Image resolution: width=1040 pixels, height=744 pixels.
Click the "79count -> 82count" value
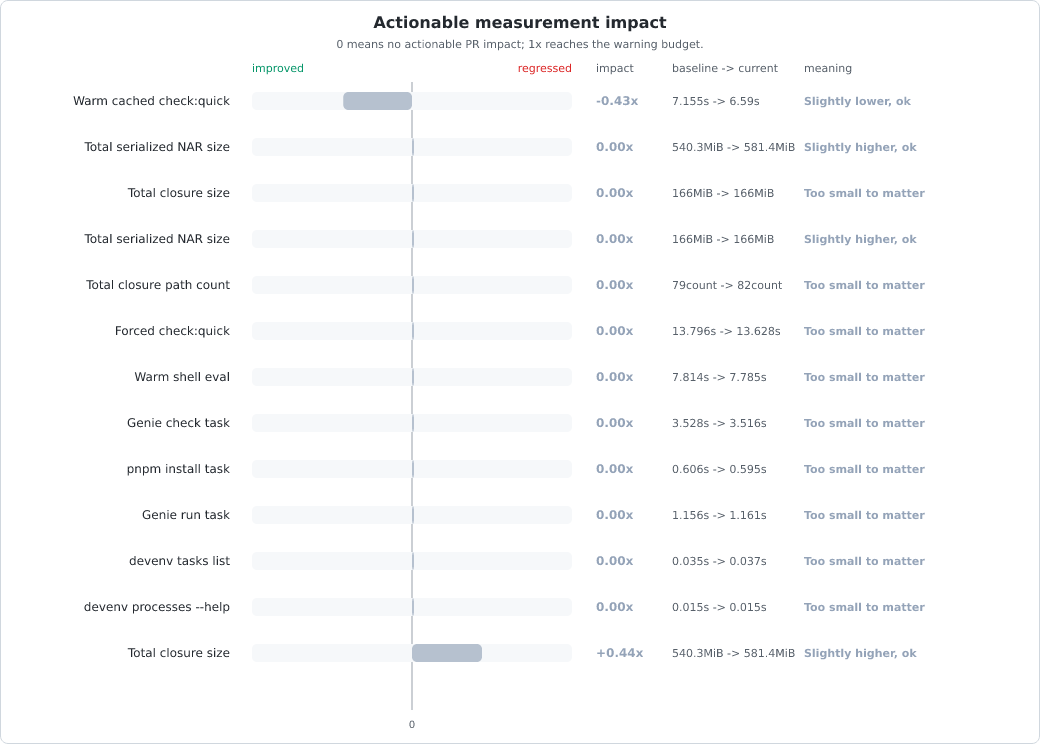coord(727,285)
